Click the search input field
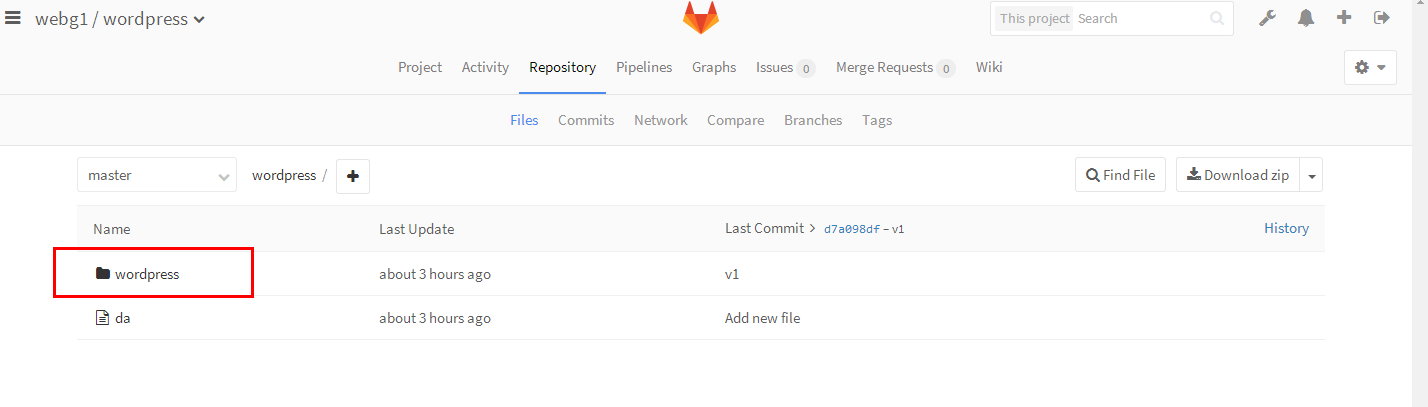 pos(1140,18)
